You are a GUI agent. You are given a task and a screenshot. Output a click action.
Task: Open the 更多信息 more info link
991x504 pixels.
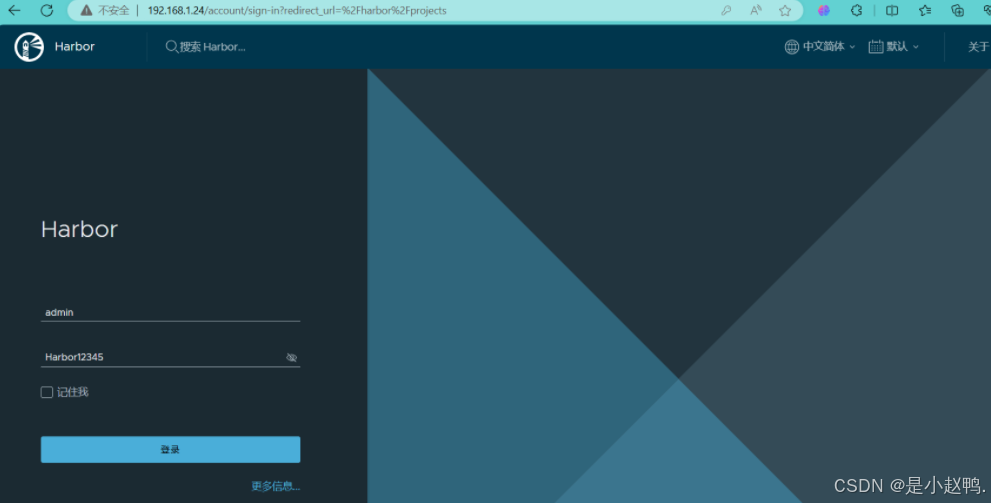276,486
